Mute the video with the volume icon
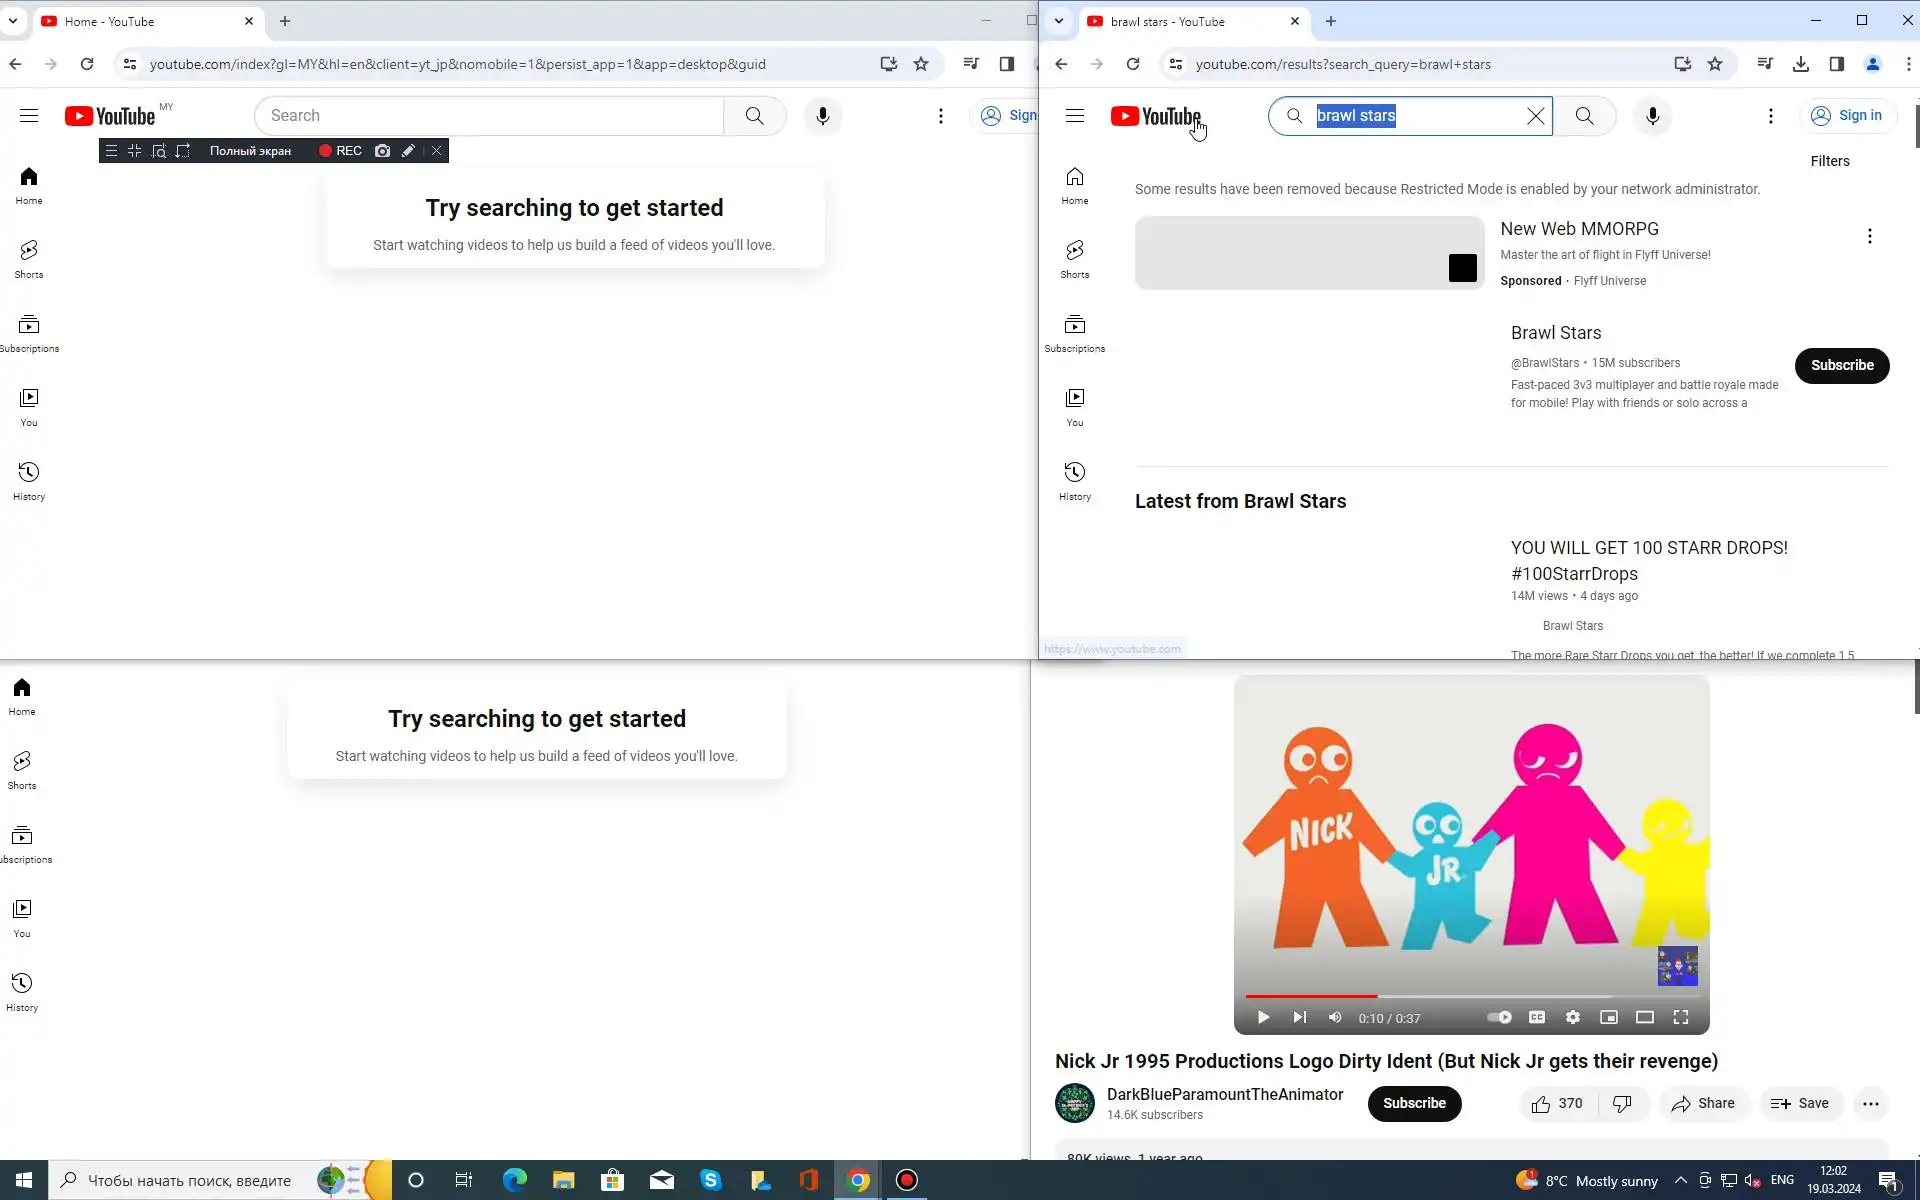This screenshot has height=1200, width=1920. pyautogui.click(x=1334, y=1017)
